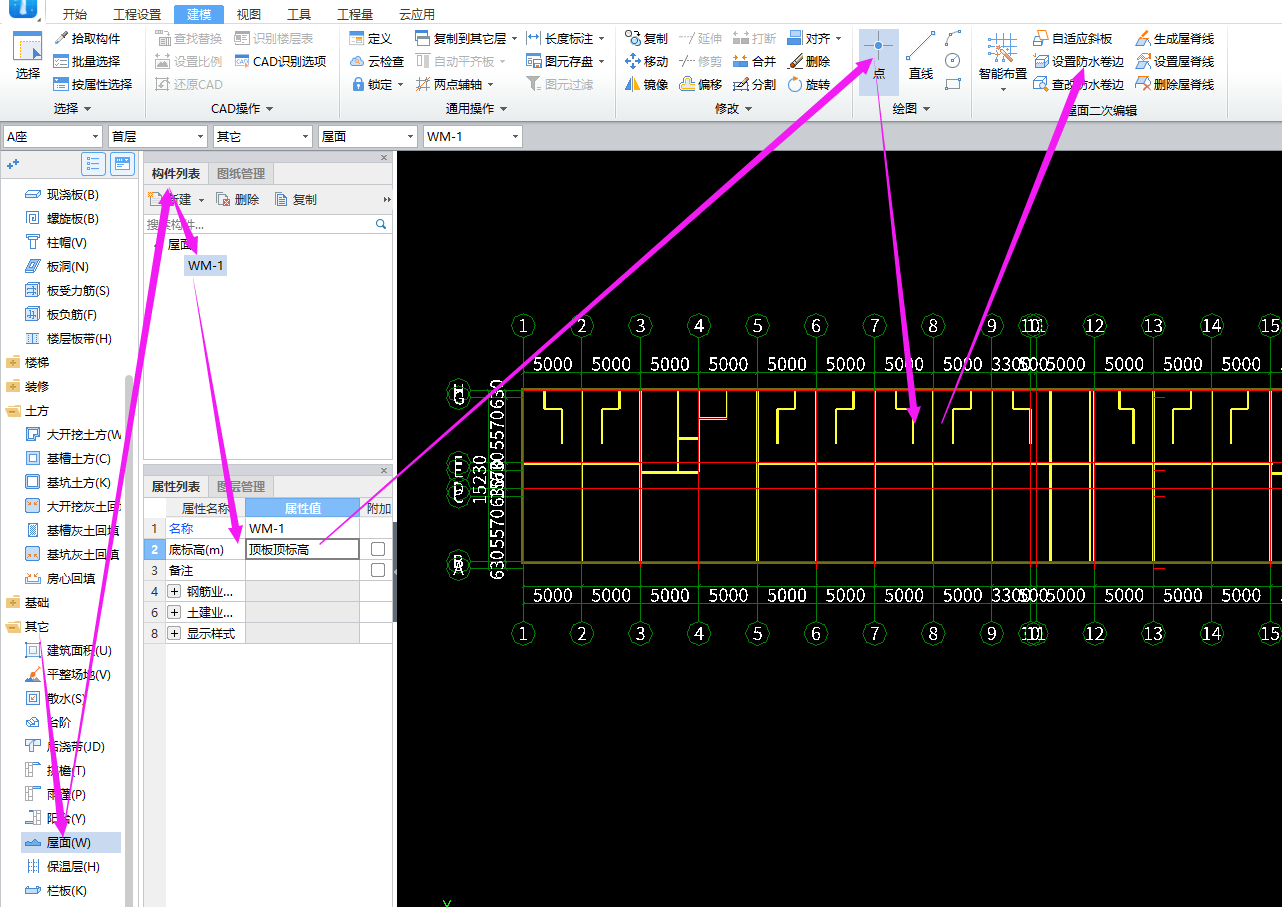Check 附加 box for 备注 row

click(x=377, y=570)
